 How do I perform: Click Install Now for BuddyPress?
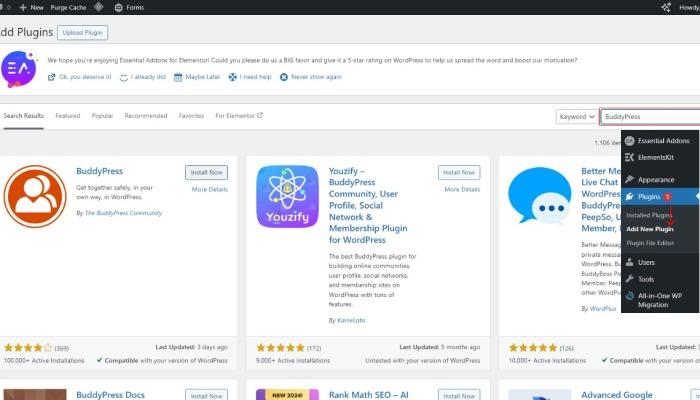click(x=206, y=172)
